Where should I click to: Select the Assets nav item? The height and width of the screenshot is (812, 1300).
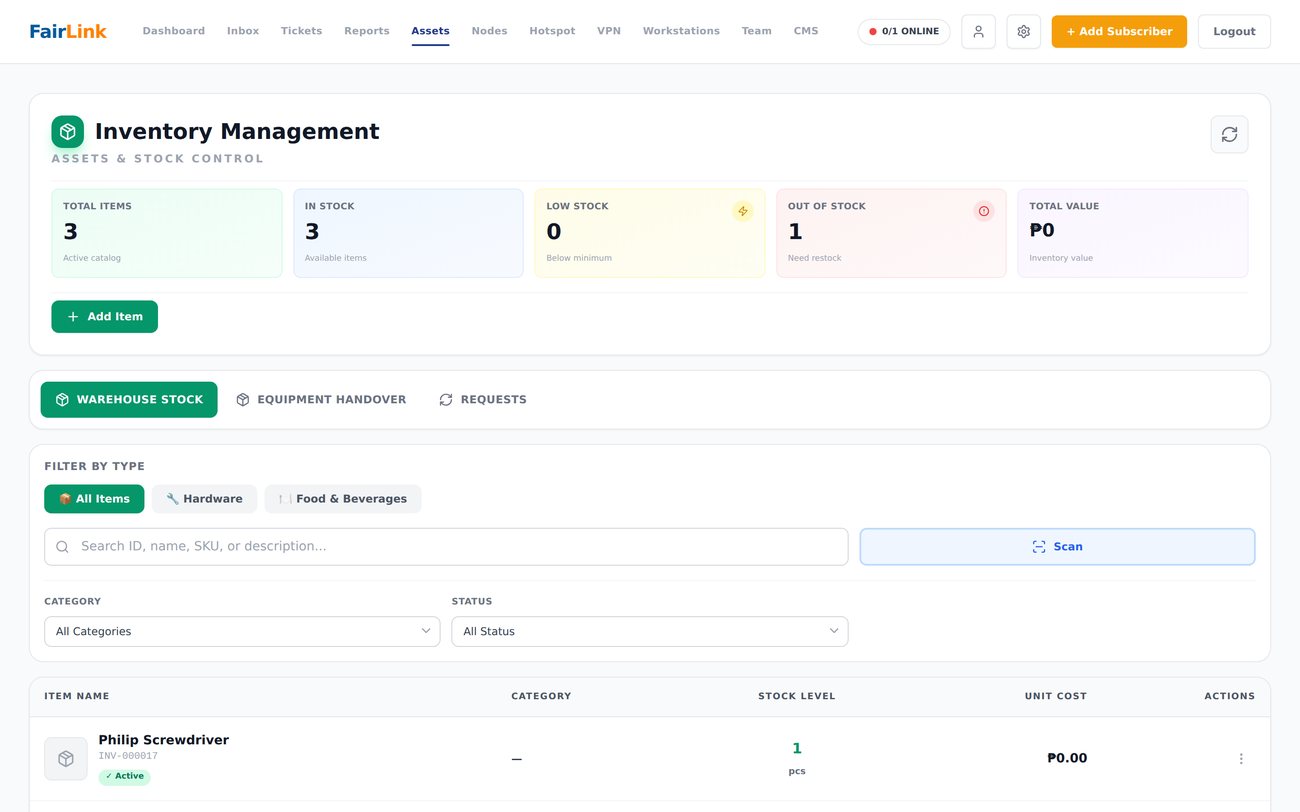tap(430, 31)
